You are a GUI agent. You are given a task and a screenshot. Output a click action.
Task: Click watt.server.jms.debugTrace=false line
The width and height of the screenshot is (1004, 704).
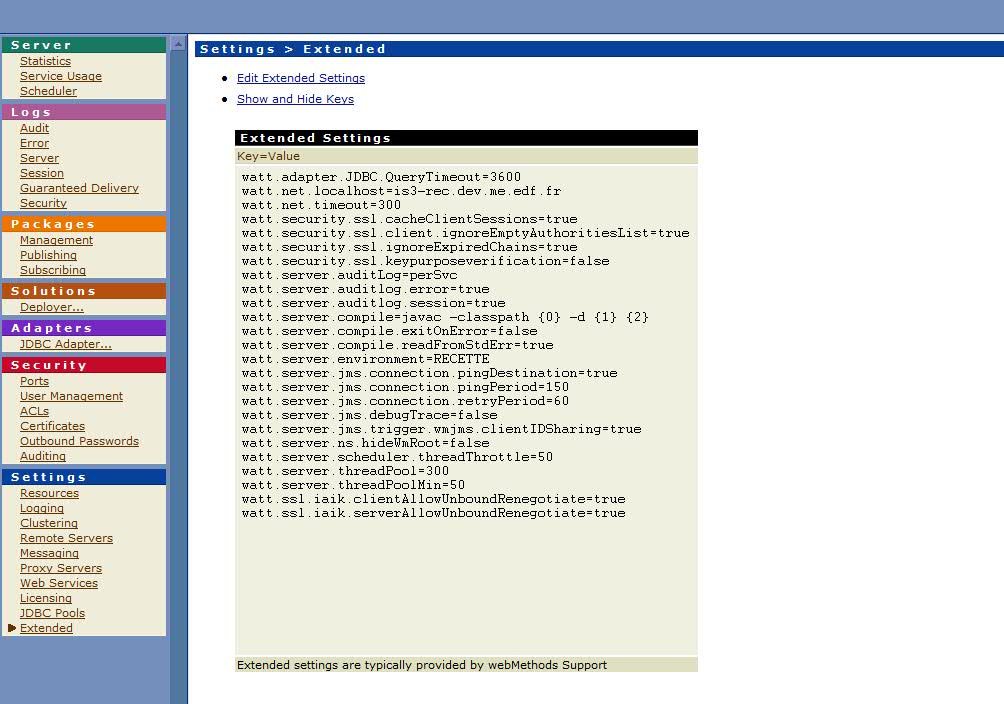[x=369, y=415]
